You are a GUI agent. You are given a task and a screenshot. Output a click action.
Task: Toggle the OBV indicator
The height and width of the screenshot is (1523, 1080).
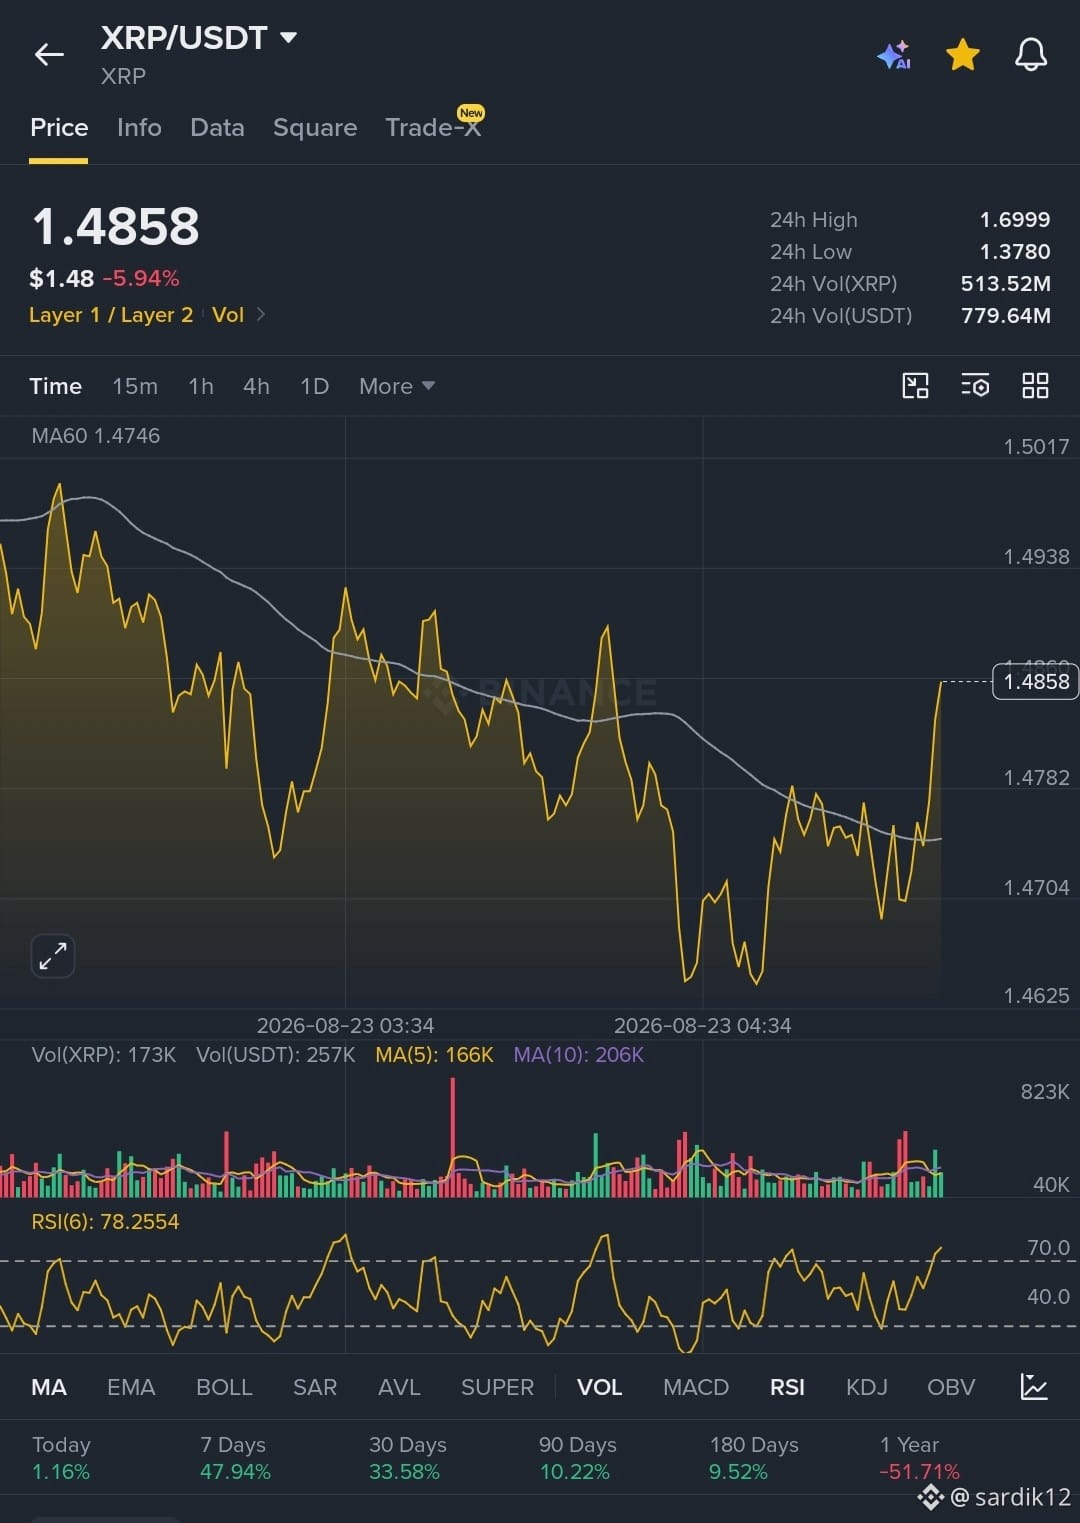[951, 1387]
